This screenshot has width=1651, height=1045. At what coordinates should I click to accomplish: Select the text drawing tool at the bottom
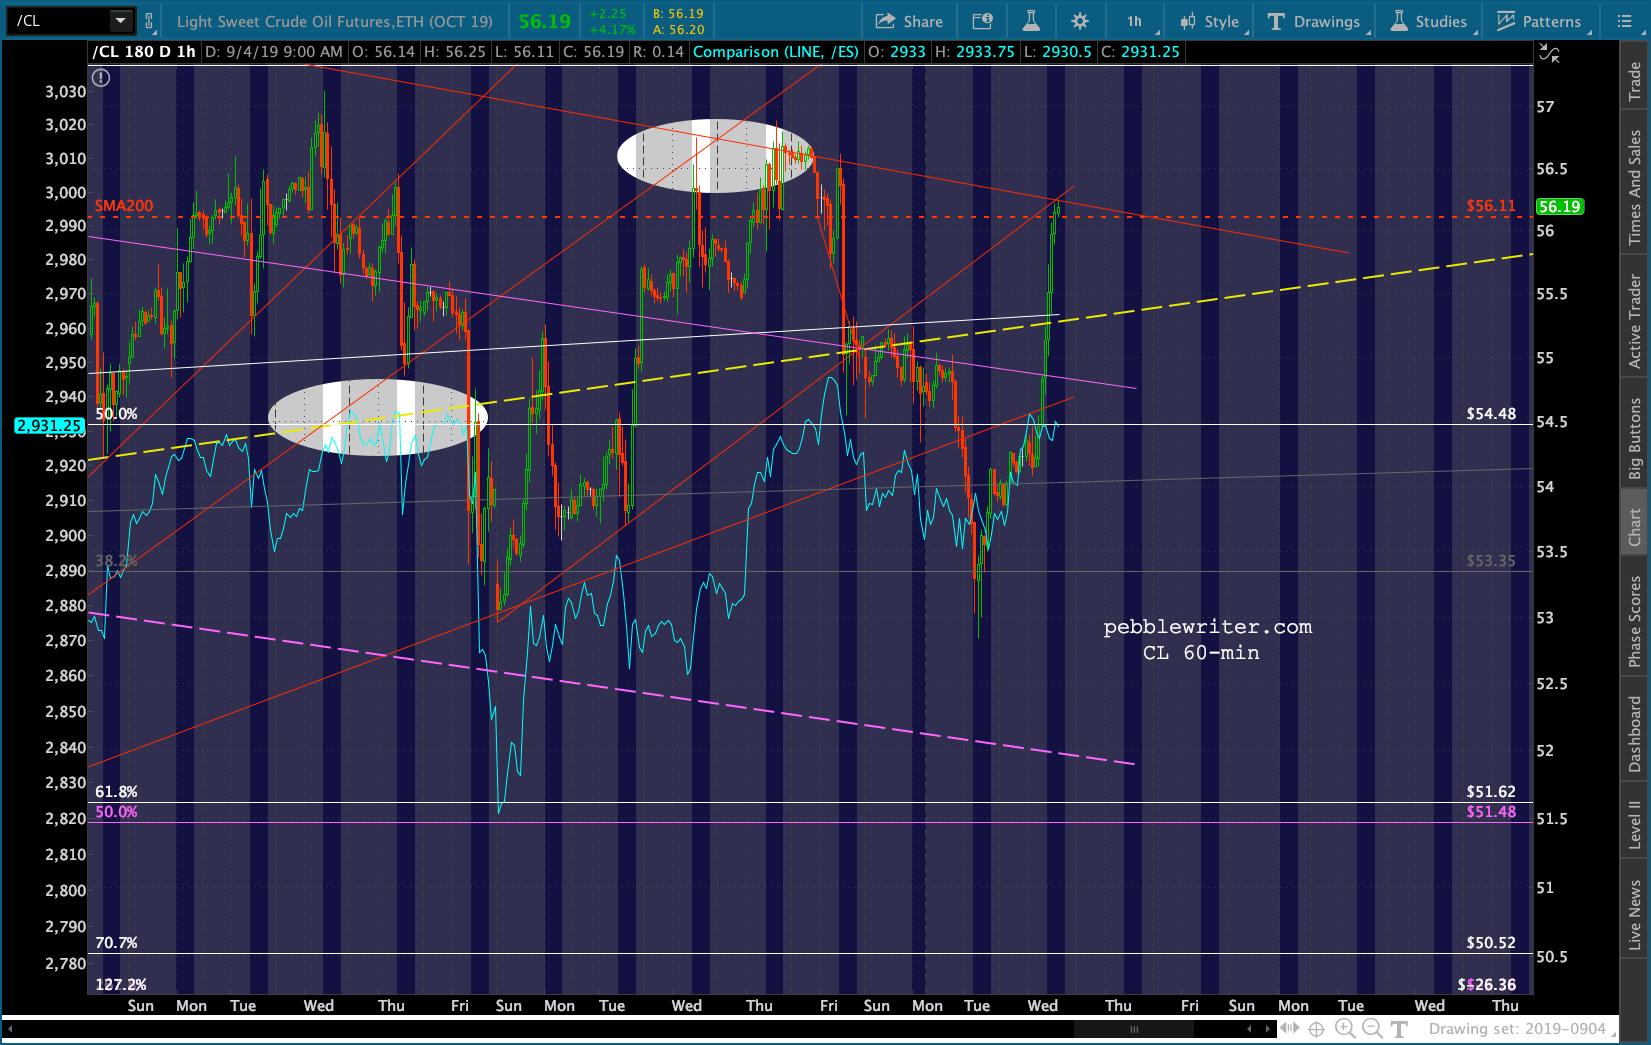1399,1029
